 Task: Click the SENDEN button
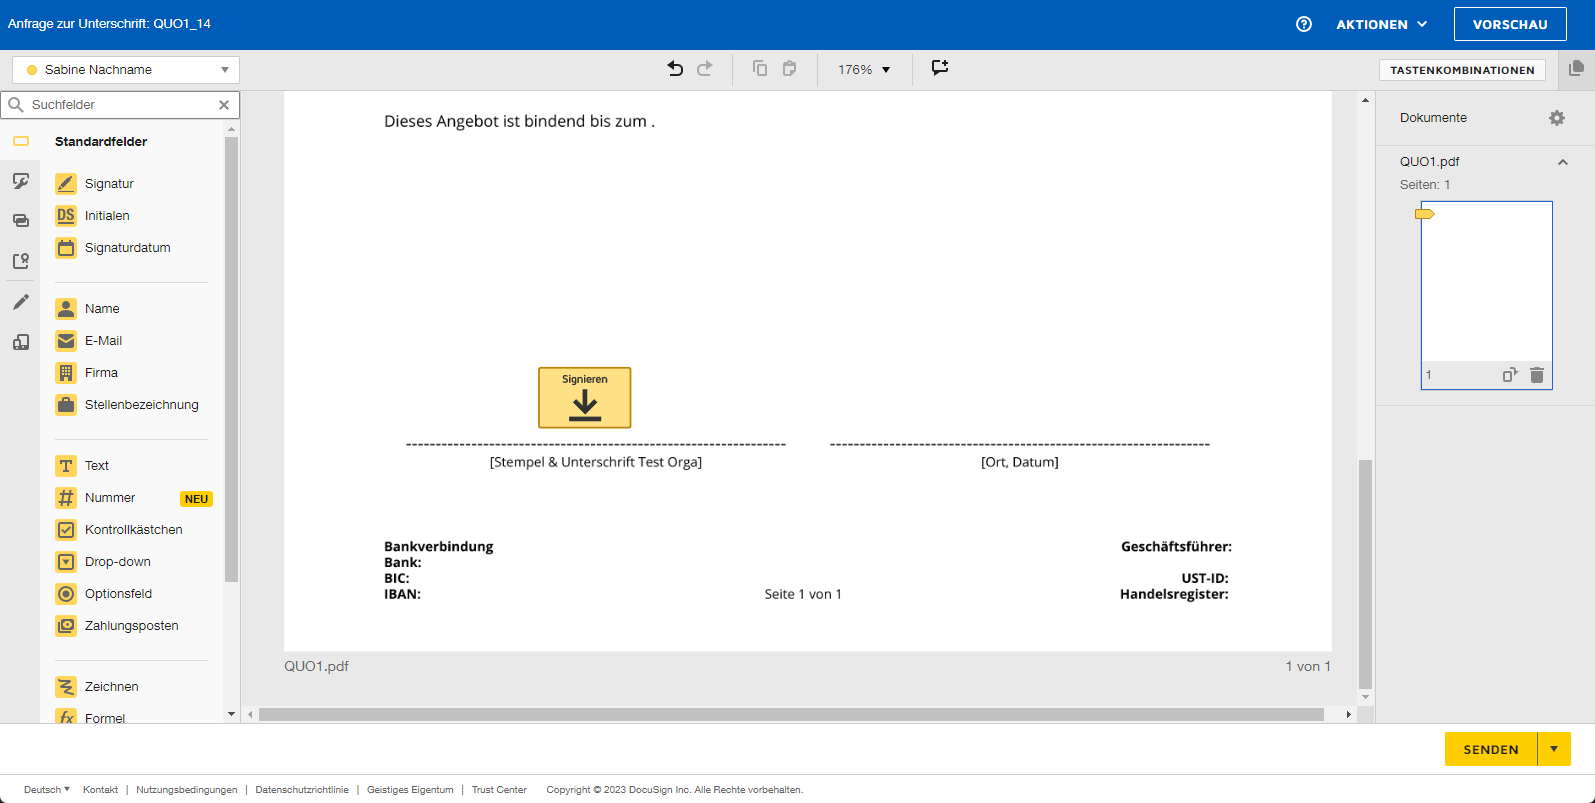tap(1491, 749)
